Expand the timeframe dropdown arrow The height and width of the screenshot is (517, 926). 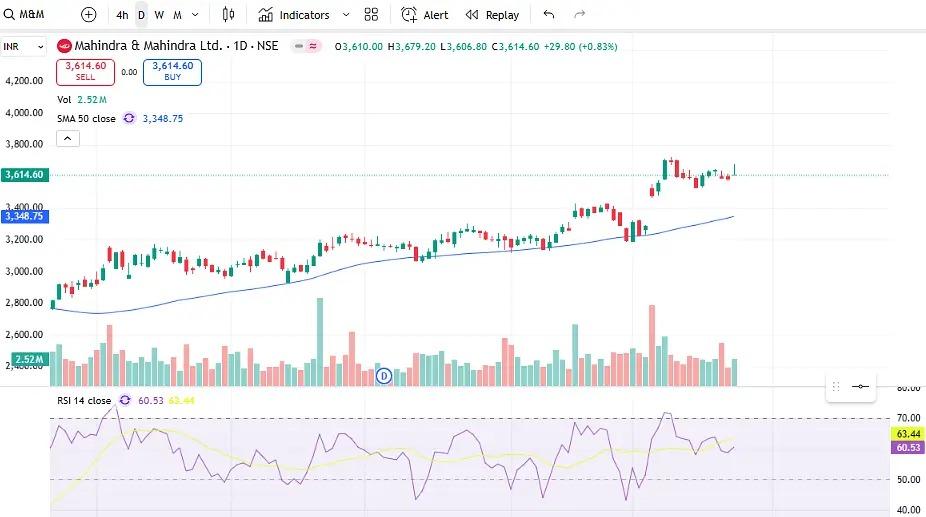[x=195, y=15]
